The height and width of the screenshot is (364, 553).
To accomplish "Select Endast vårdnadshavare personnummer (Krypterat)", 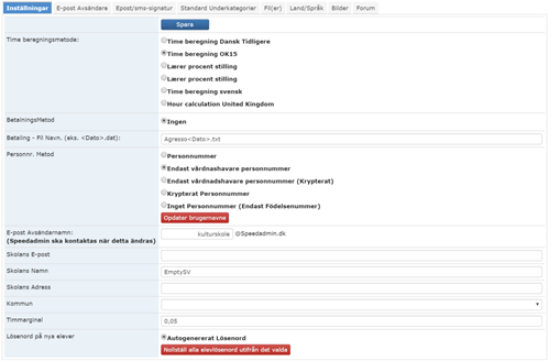I will [164, 180].
